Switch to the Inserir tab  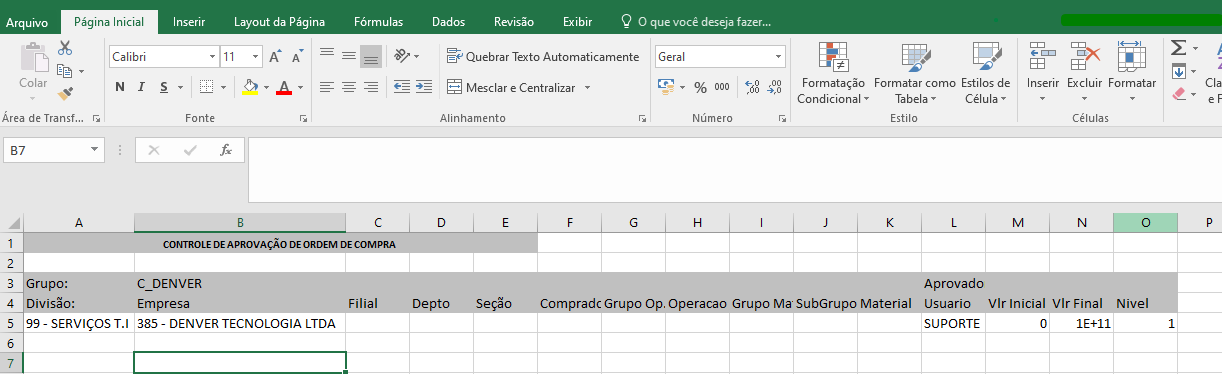[x=190, y=21]
